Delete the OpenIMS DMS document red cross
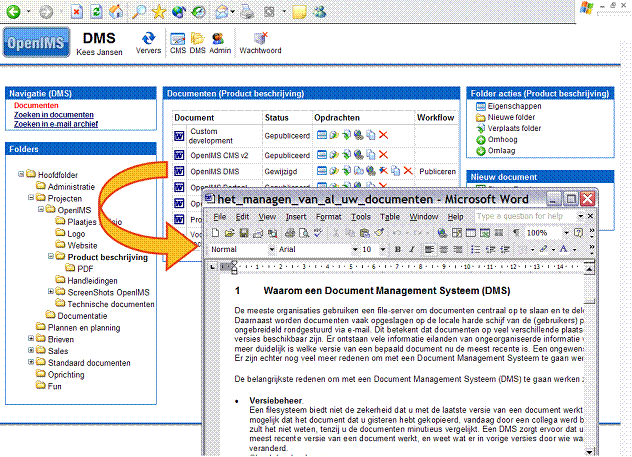The width and height of the screenshot is (632, 457). (408, 171)
